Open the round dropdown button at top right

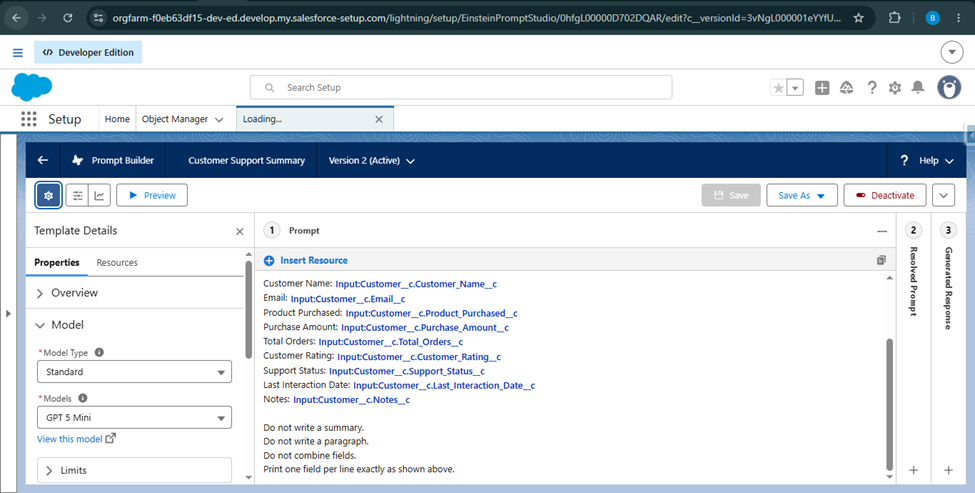point(951,53)
